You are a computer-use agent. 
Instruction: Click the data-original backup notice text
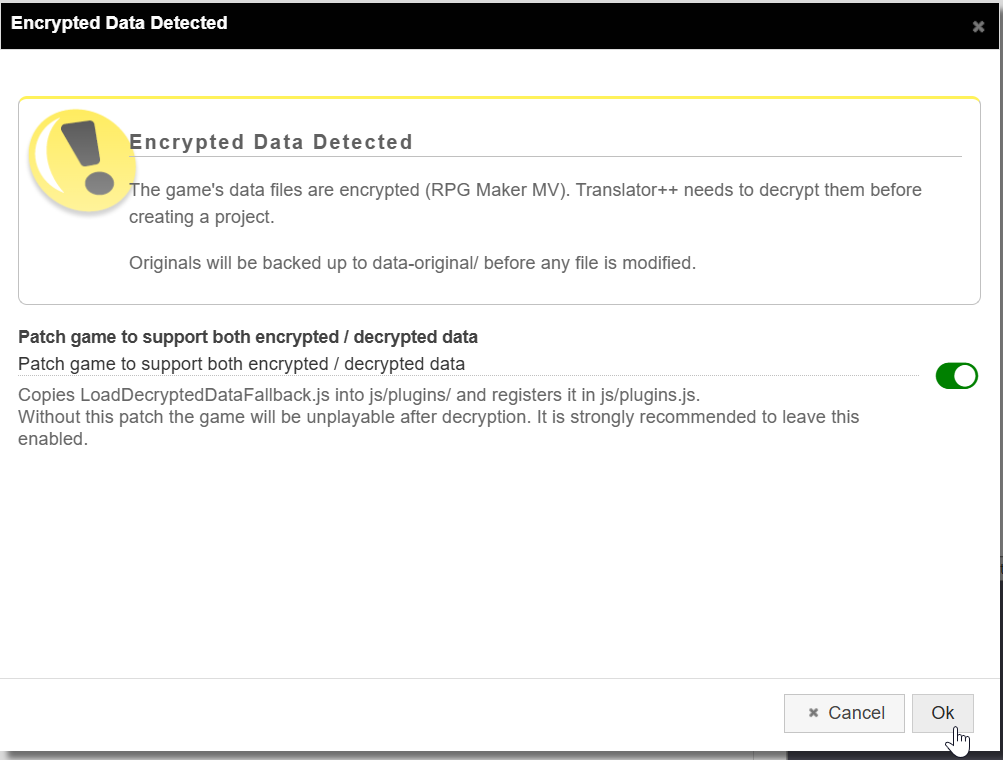click(412, 263)
